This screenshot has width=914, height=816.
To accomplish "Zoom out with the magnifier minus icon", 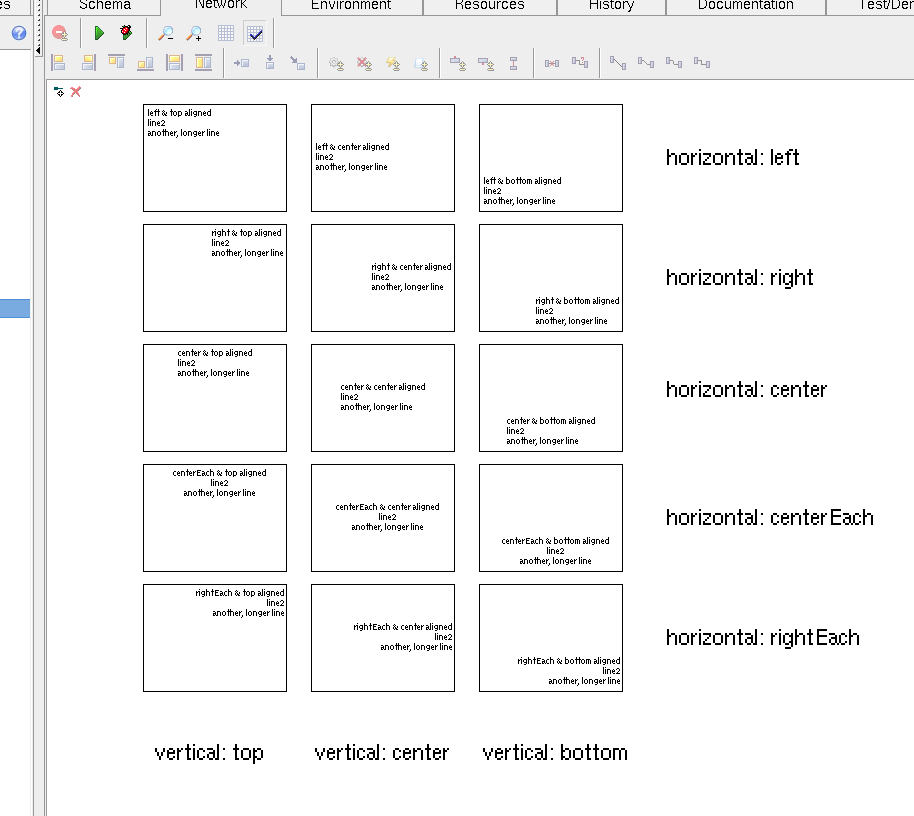I will 166,33.
